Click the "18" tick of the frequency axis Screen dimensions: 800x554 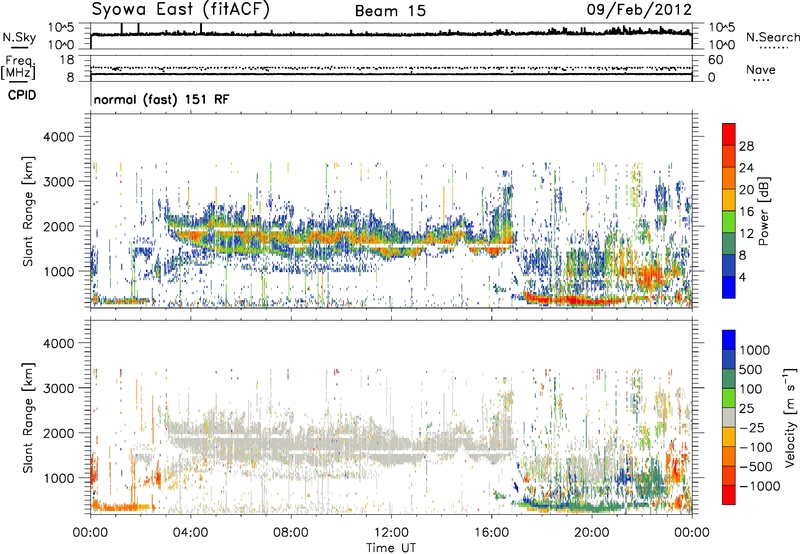click(66, 60)
